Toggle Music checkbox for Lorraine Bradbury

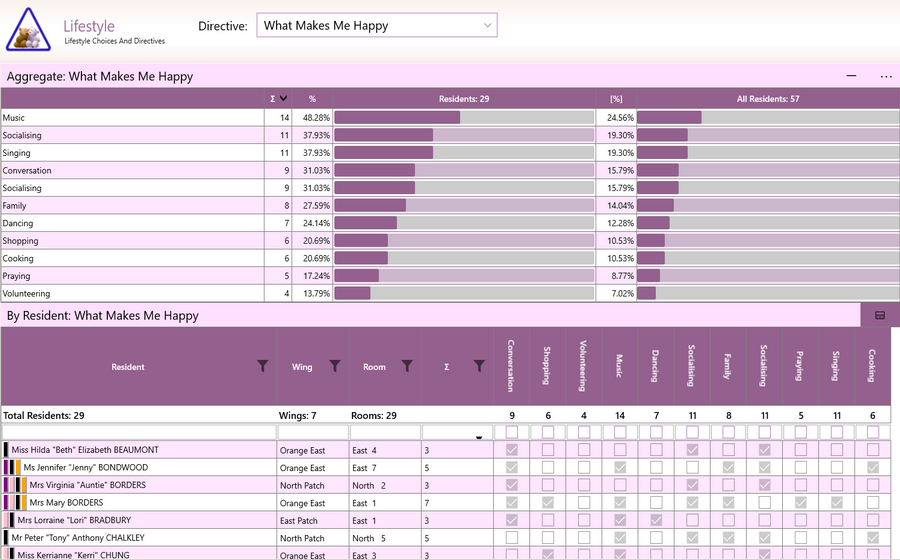point(620,520)
